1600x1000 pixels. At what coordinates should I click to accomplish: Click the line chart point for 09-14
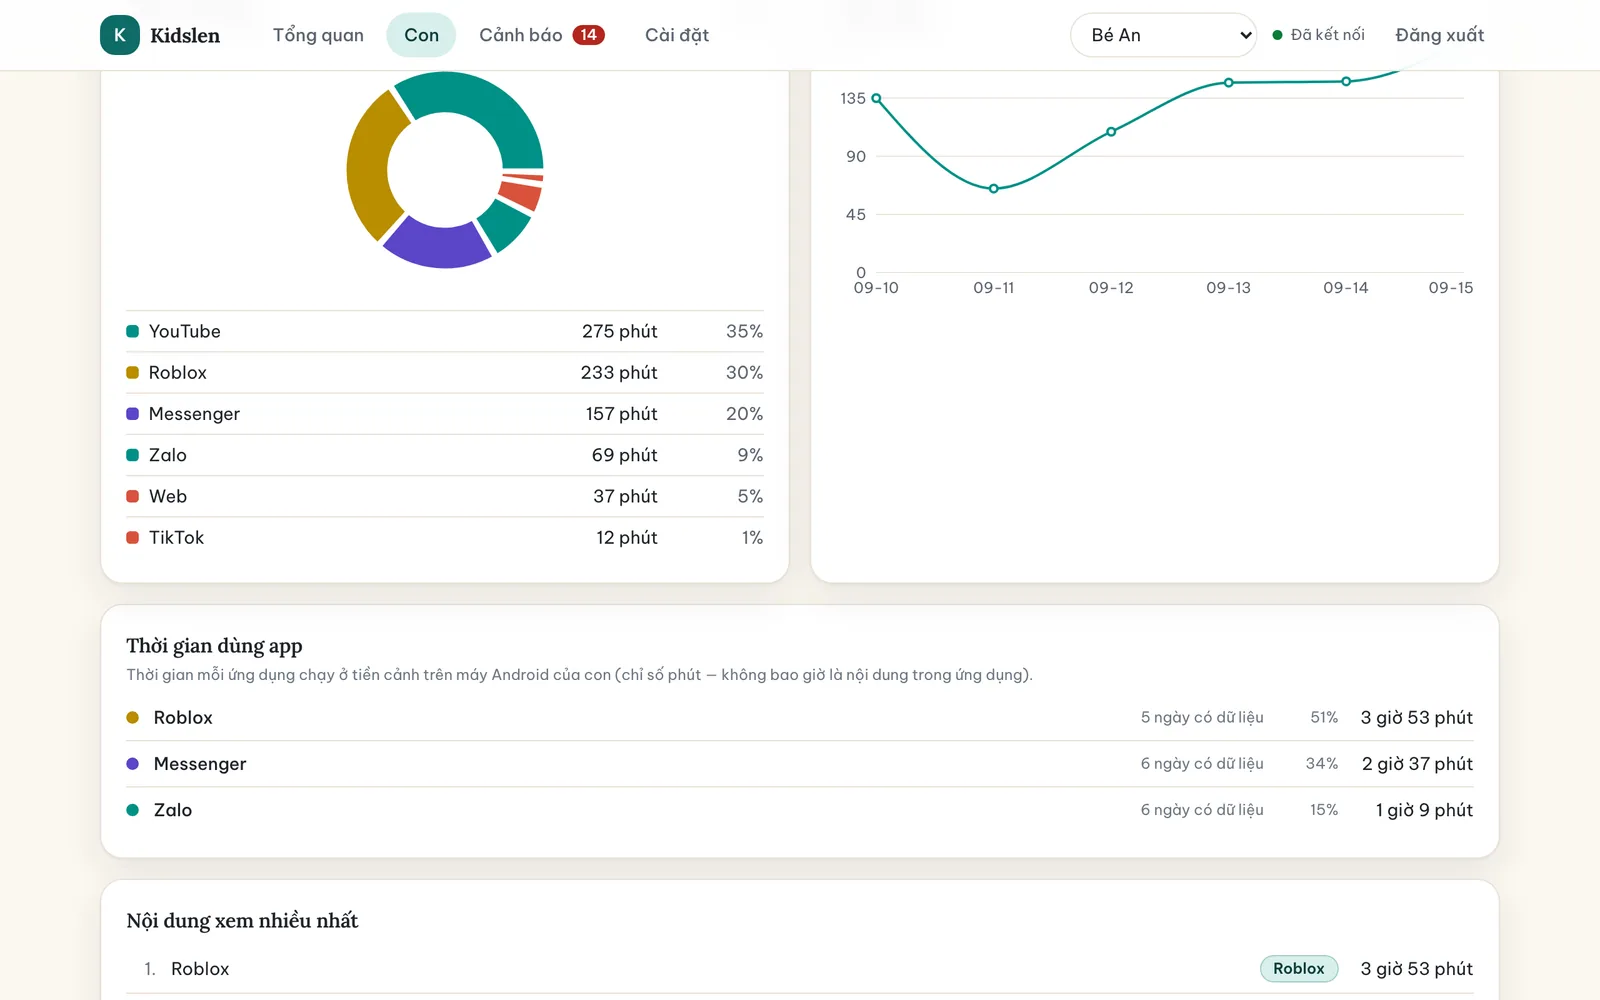1346,81
